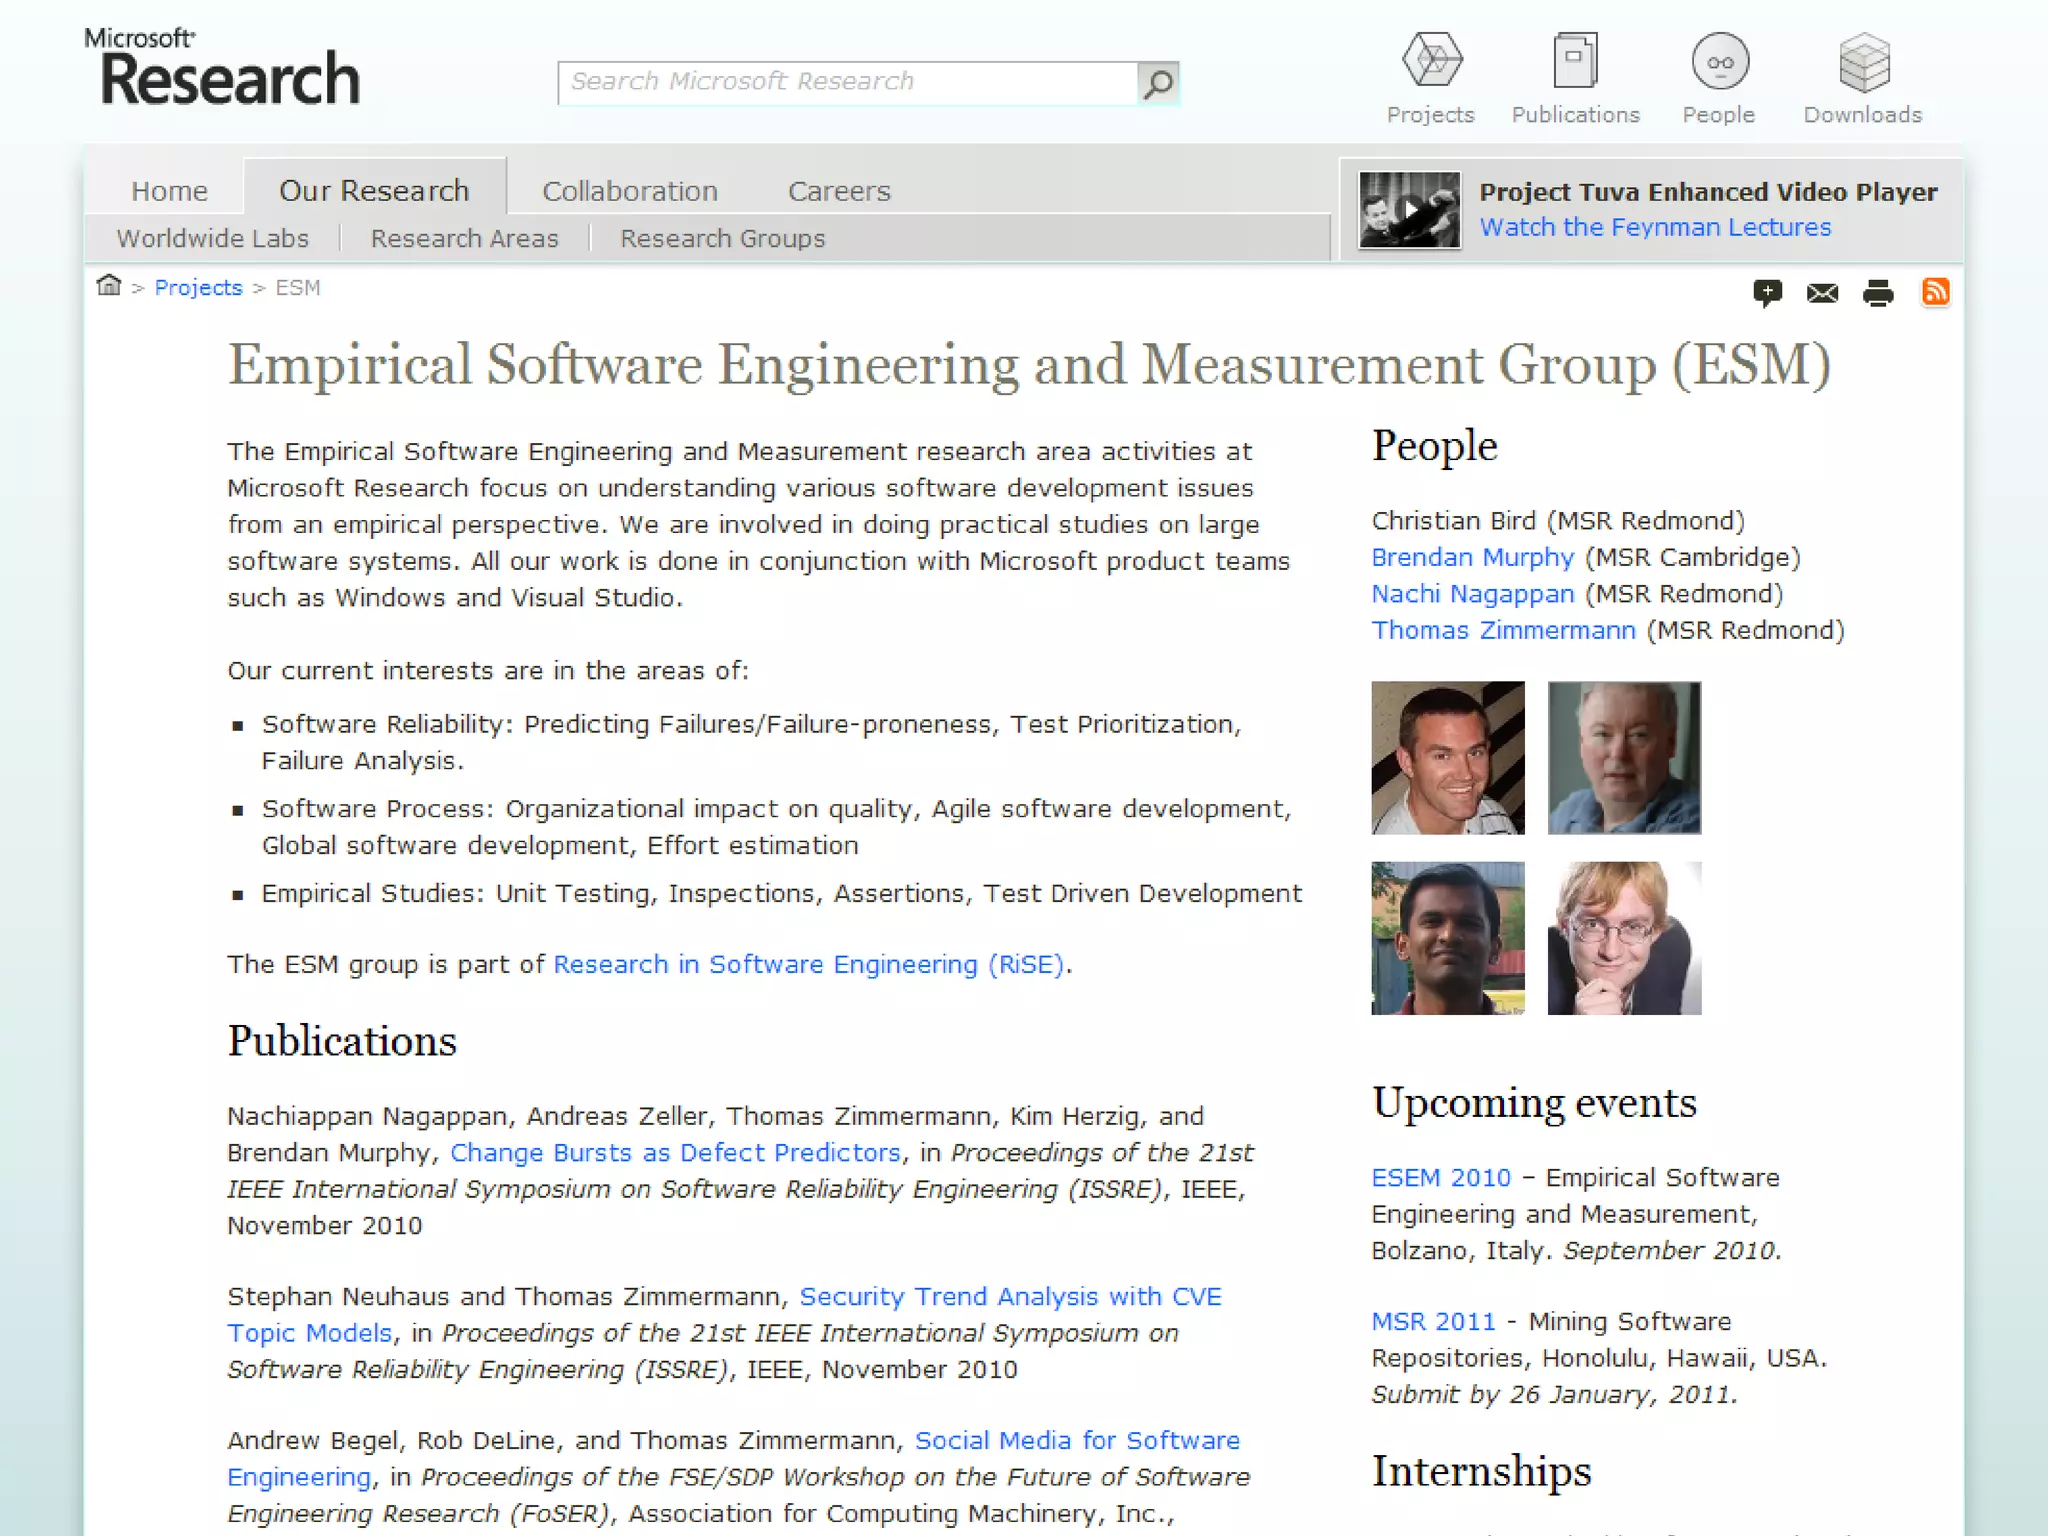Click the printer icon
2048x1536 pixels.
1878,292
